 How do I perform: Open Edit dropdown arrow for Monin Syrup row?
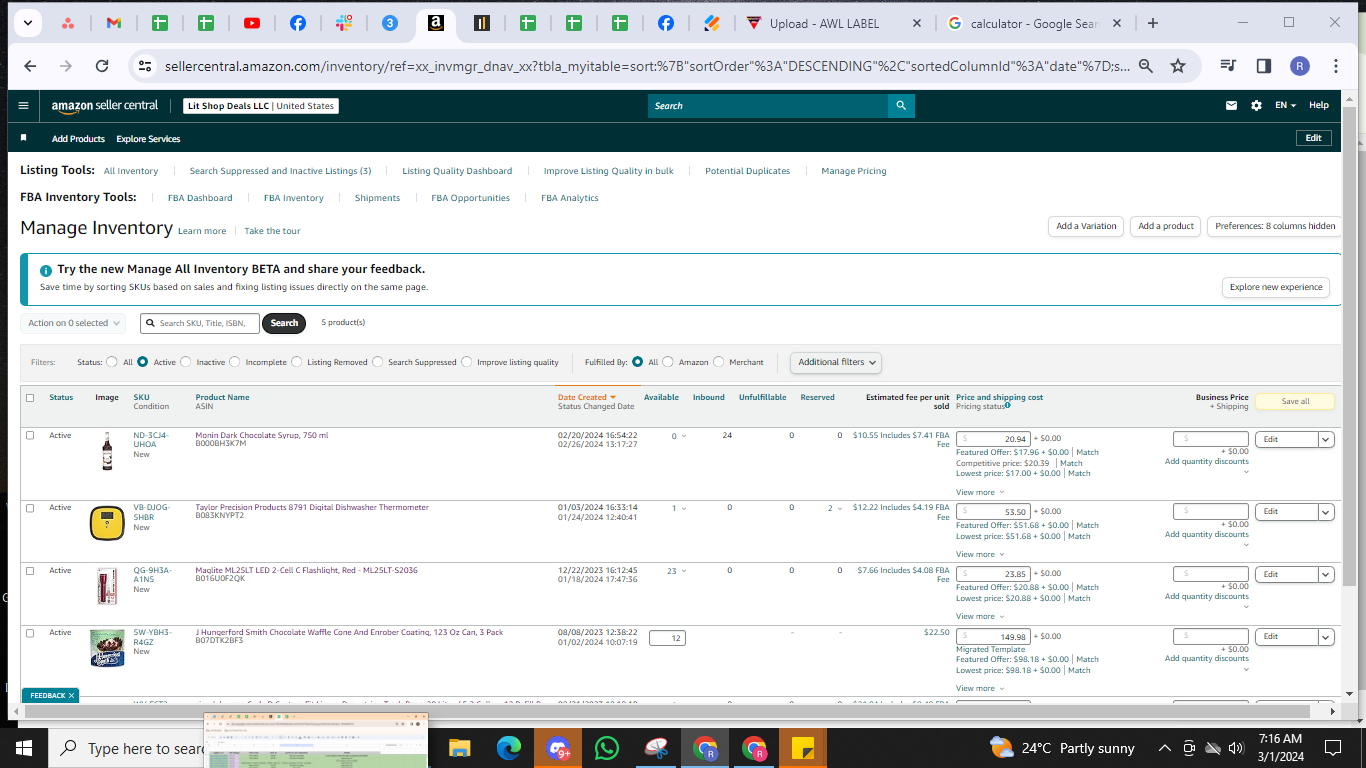click(x=1326, y=439)
